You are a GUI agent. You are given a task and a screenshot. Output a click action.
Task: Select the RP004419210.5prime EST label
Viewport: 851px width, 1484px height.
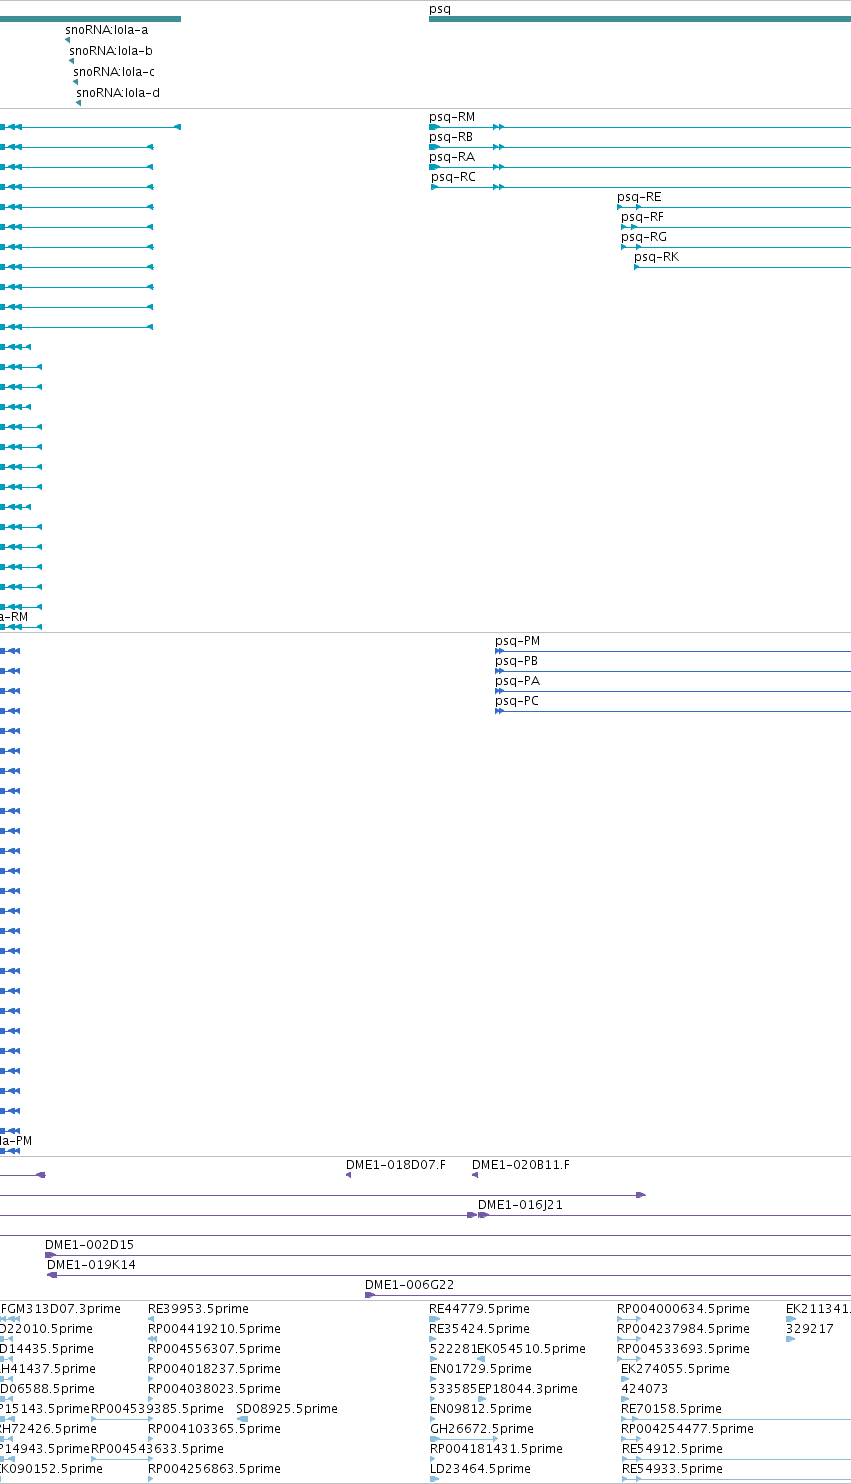214,1329
